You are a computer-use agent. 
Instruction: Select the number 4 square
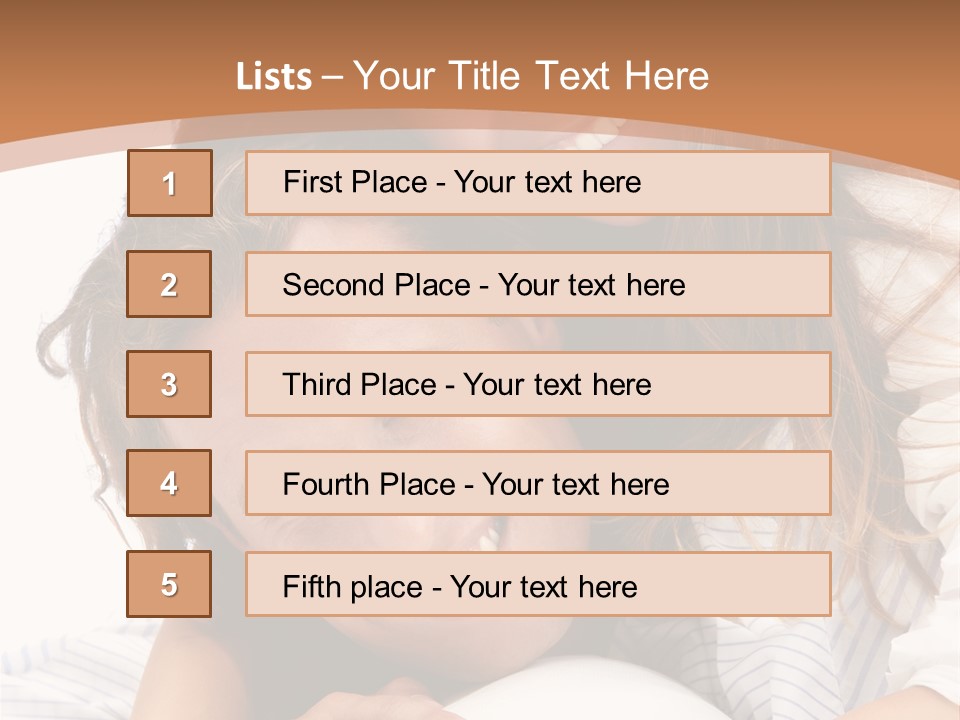click(x=169, y=483)
